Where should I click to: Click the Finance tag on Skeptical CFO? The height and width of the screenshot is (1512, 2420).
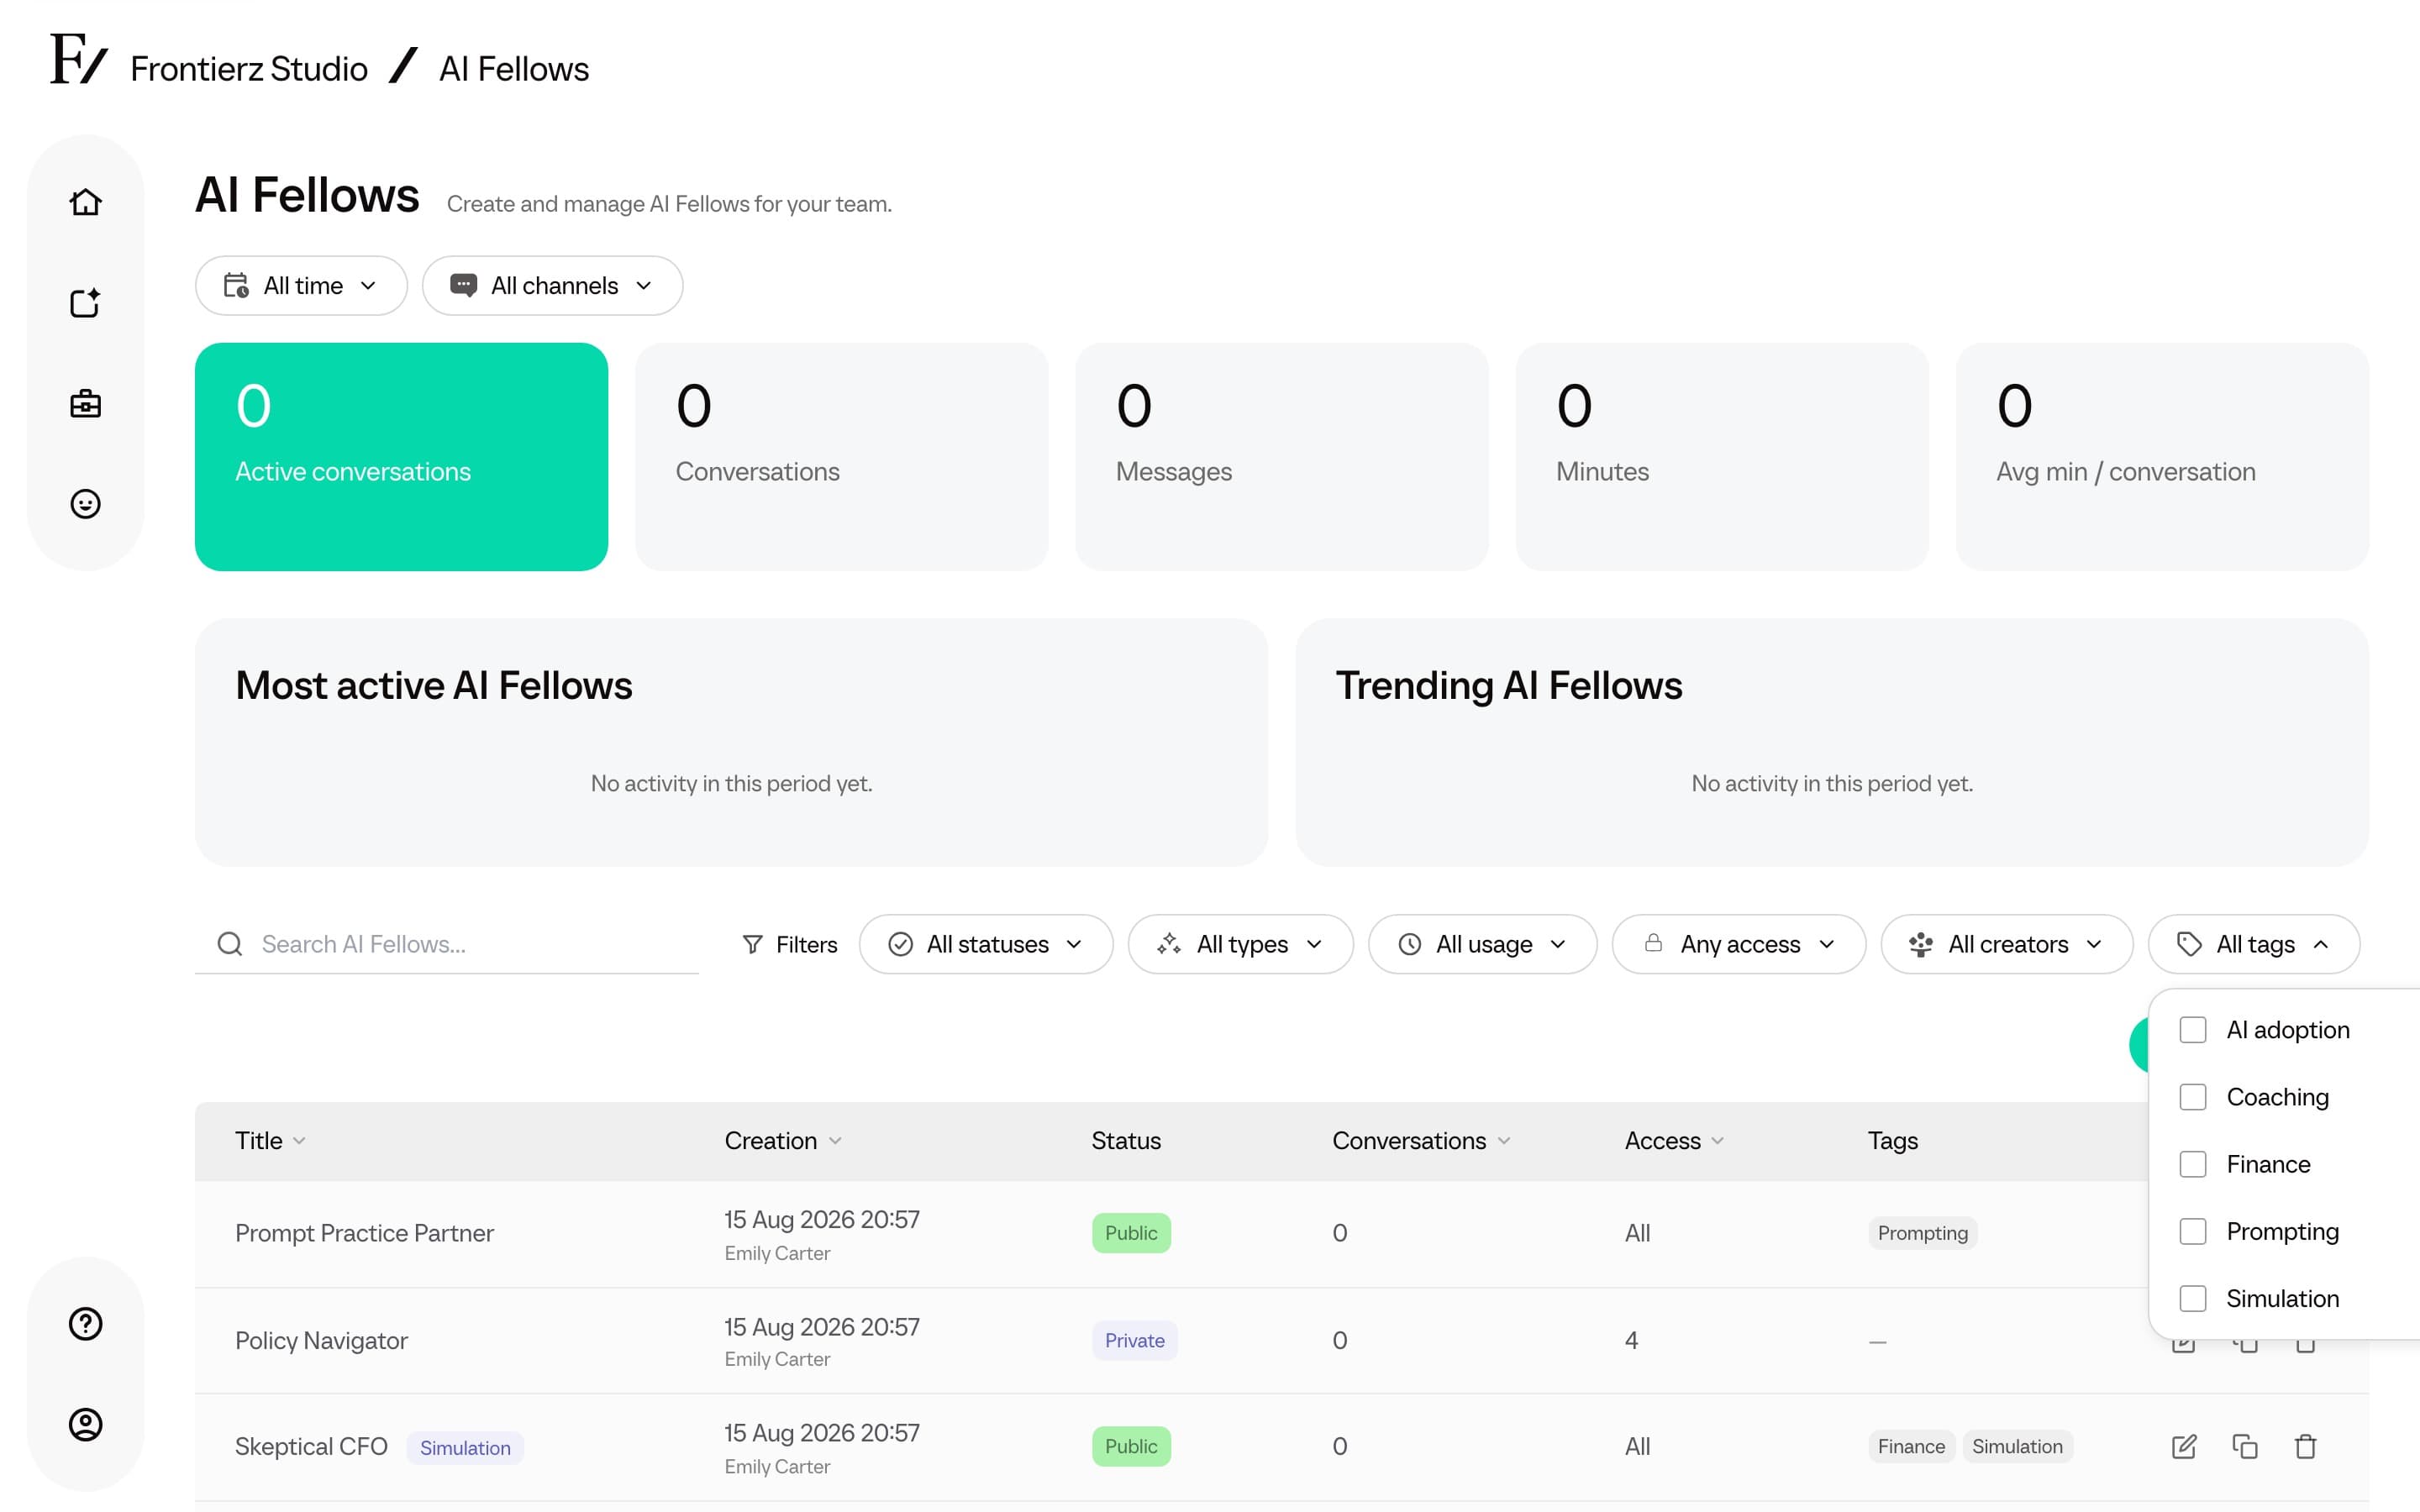[1911, 1446]
